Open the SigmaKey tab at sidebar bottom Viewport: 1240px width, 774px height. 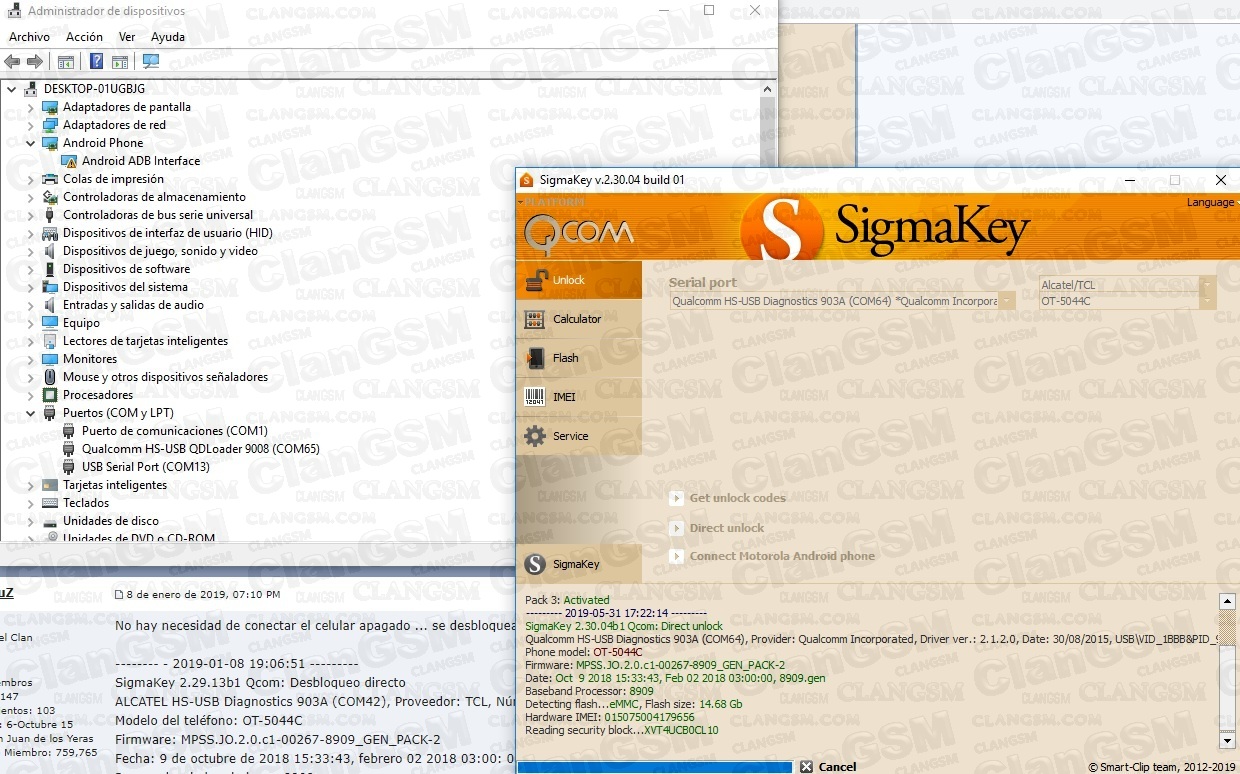pyautogui.click(x=579, y=564)
